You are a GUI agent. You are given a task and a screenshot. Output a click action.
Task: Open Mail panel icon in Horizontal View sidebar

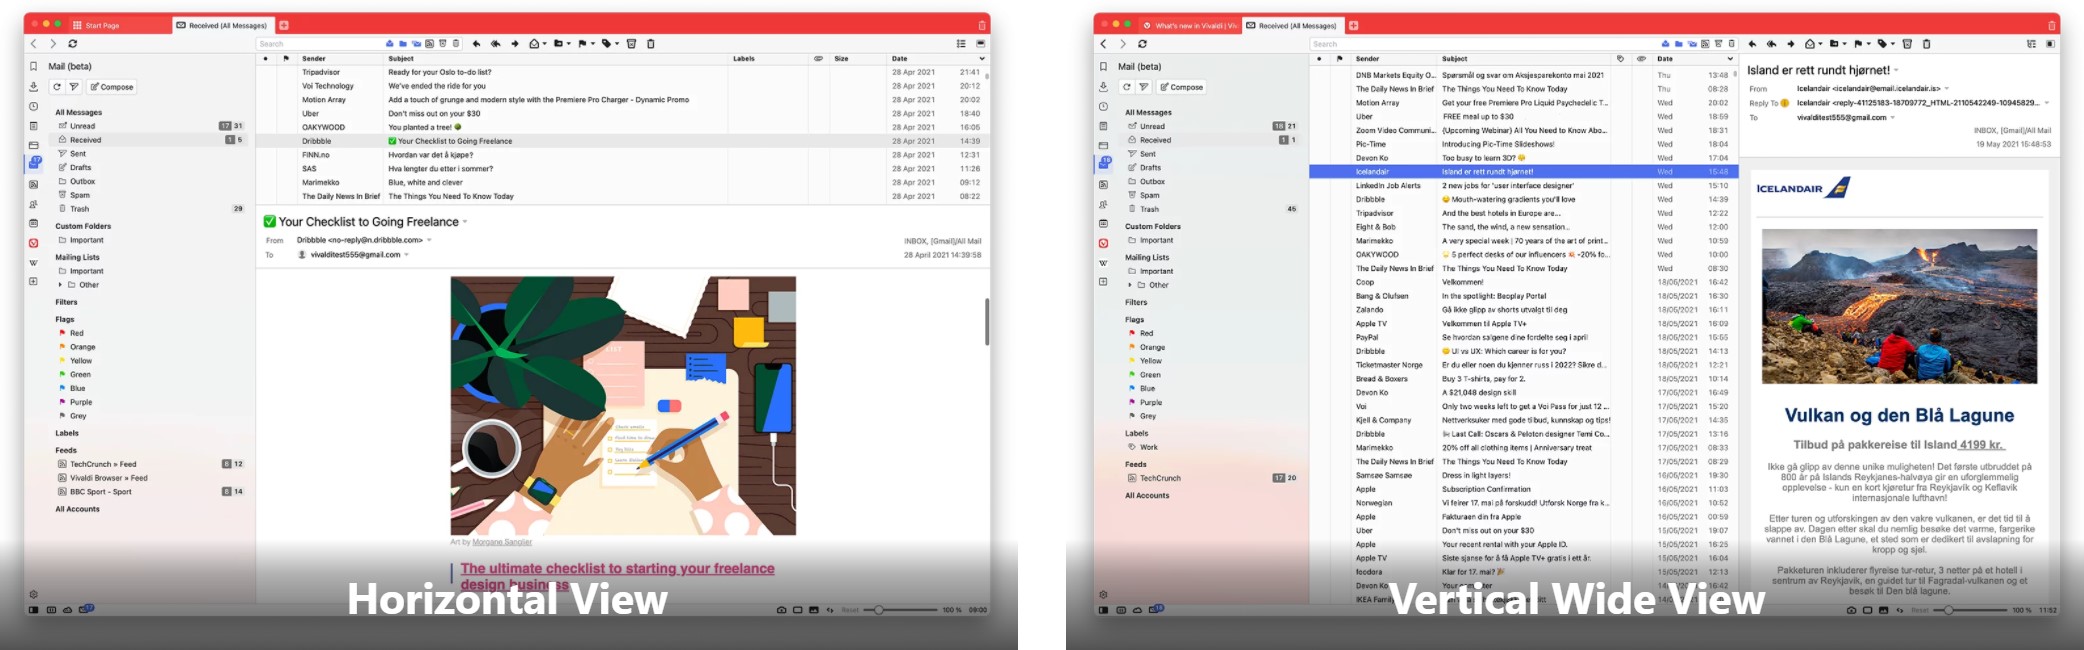[x=34, y=164]
